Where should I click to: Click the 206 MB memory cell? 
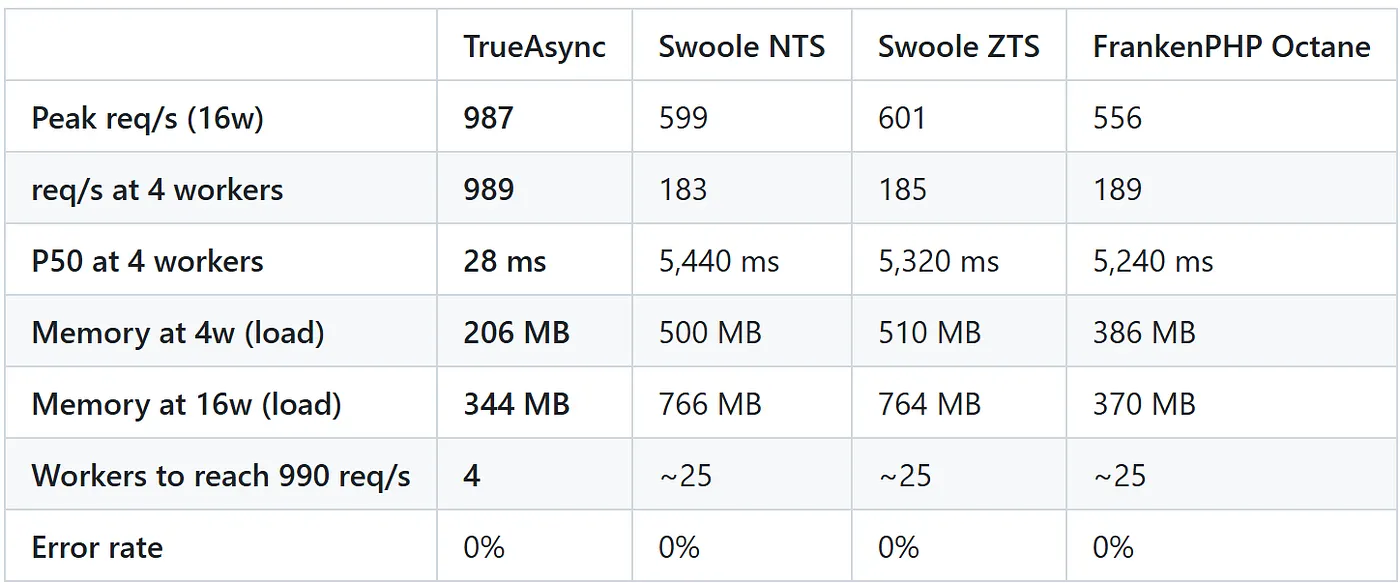pos(516,333)
